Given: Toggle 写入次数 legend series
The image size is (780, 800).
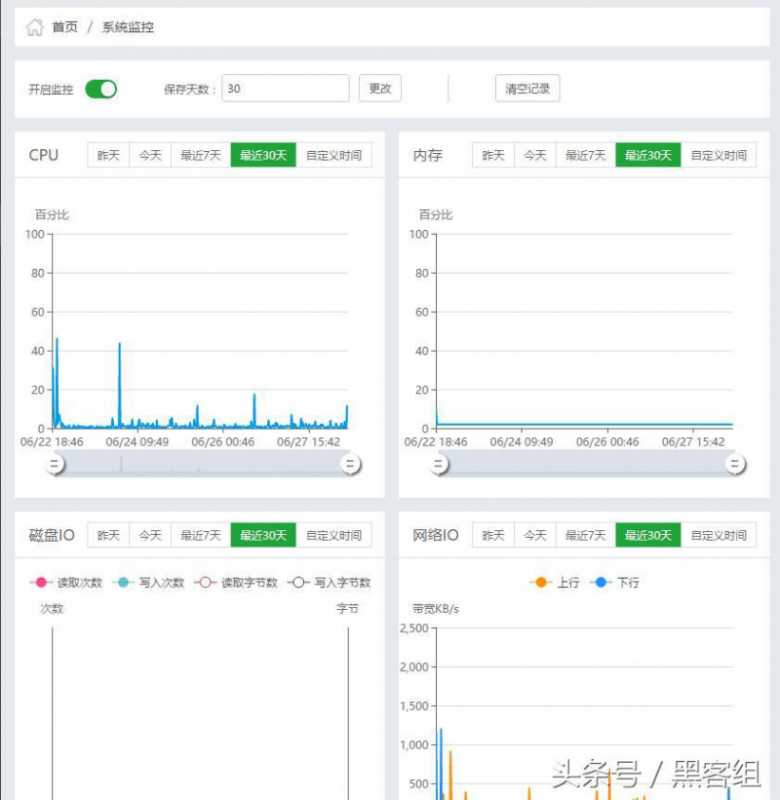Looking at the screenshot, I should [148, 582].
